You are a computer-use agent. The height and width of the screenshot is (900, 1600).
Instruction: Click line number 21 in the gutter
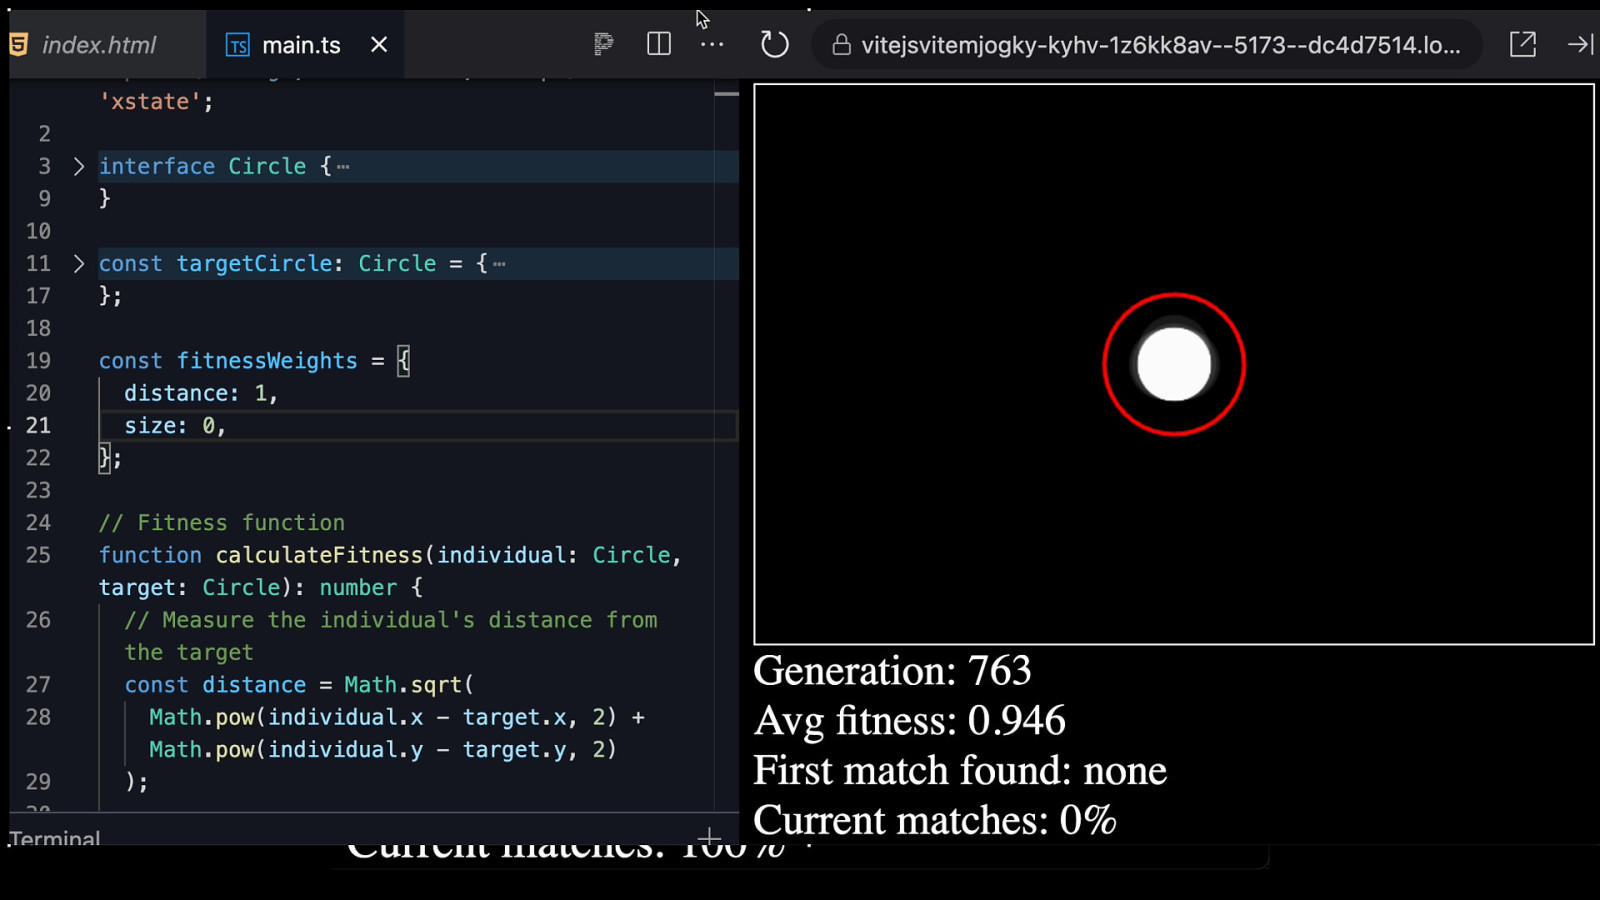[x=39, y=425]
